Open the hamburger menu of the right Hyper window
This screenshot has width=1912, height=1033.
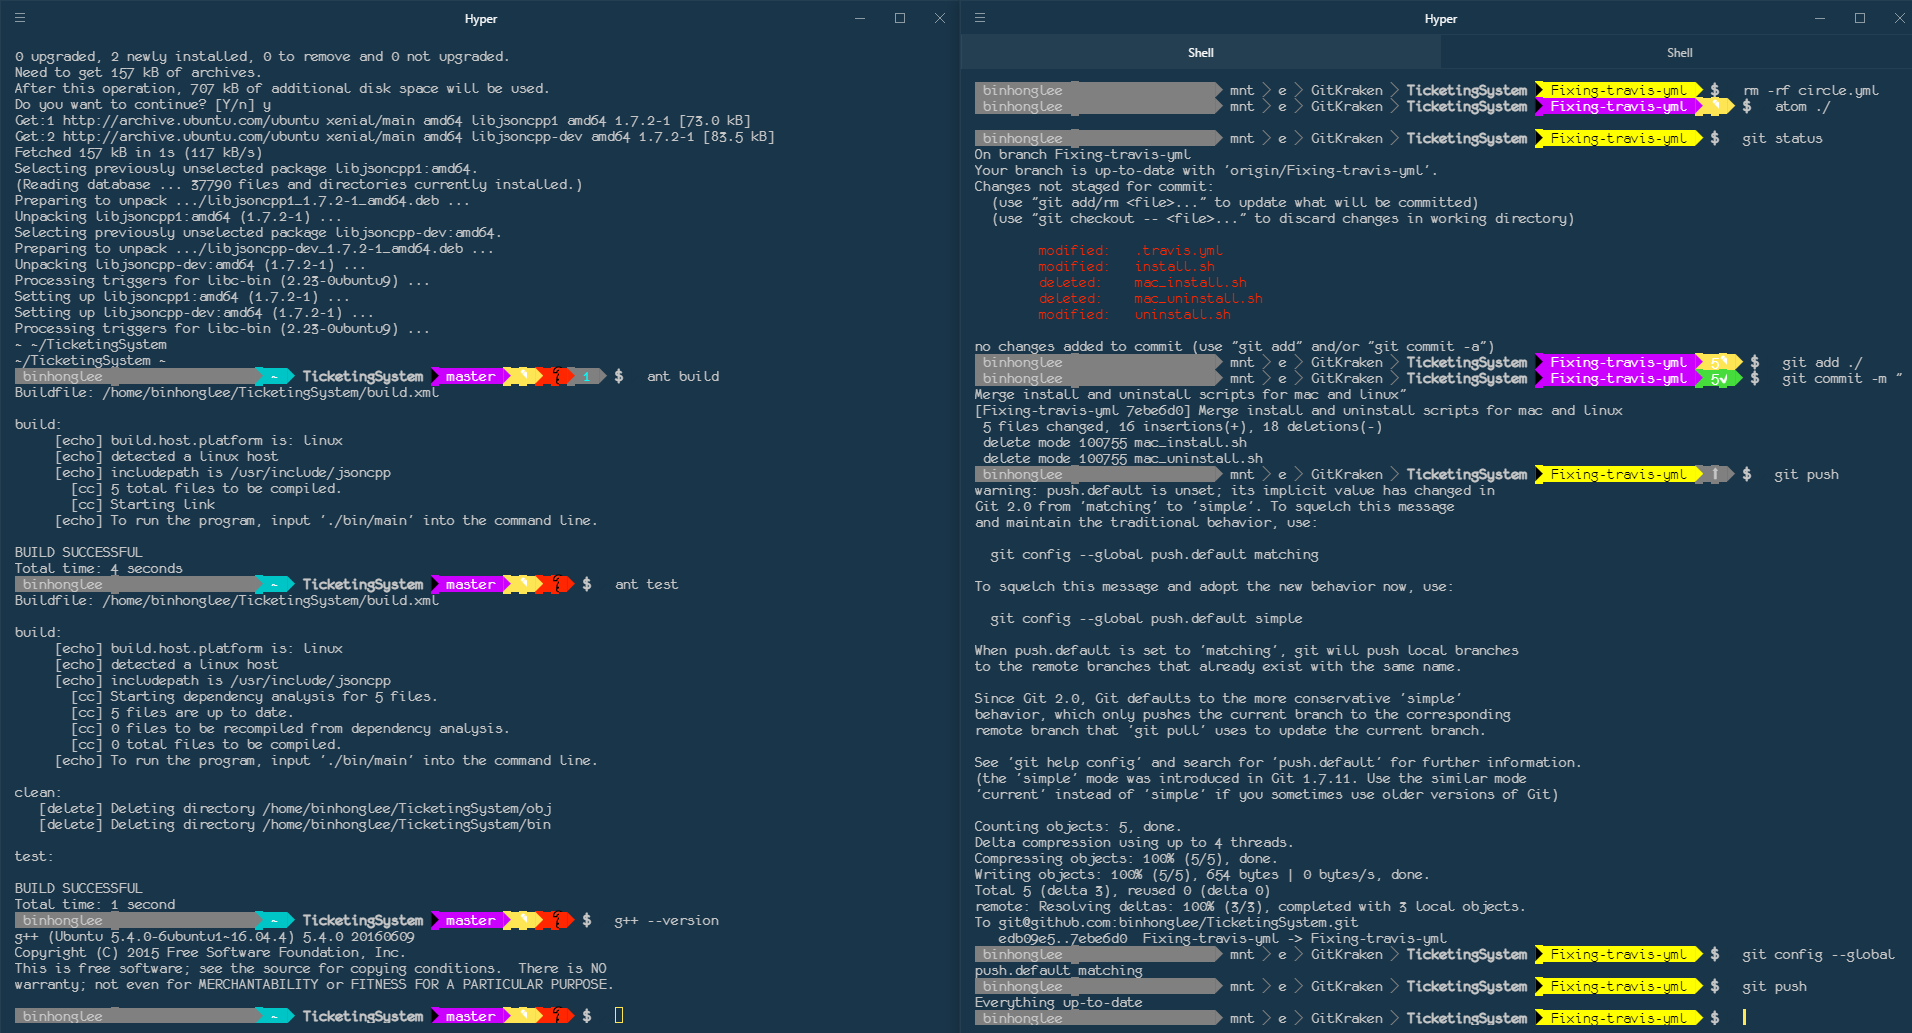coord(980,18)
